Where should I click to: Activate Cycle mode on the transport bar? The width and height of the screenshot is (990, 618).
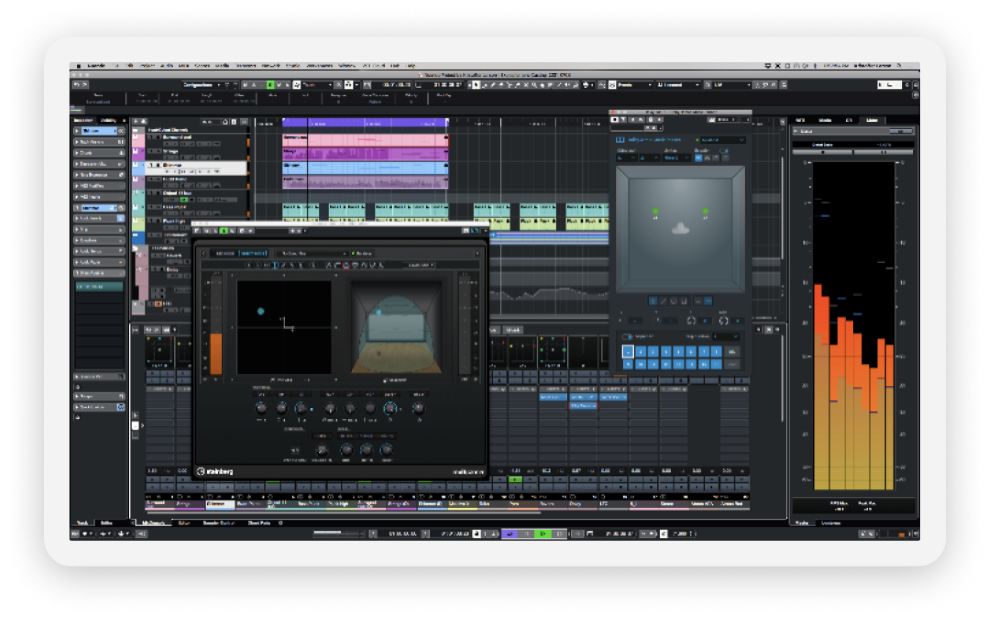pos(509,536)
